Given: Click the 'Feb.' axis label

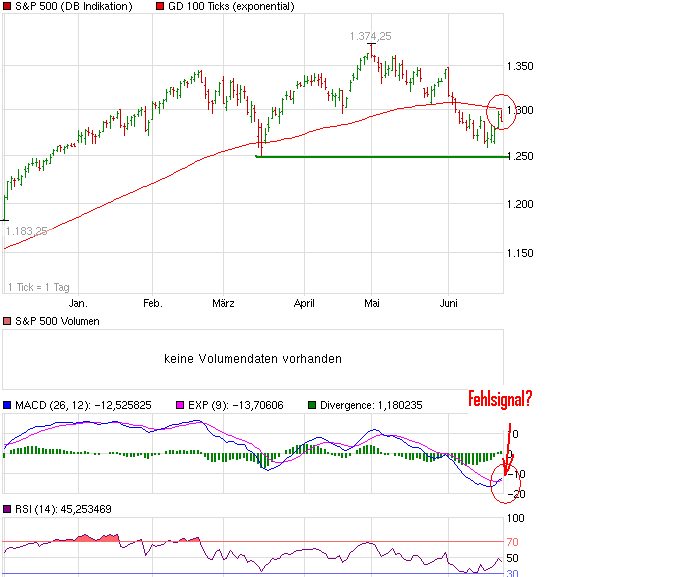Looking at the screenshot, I should (153, 303).
